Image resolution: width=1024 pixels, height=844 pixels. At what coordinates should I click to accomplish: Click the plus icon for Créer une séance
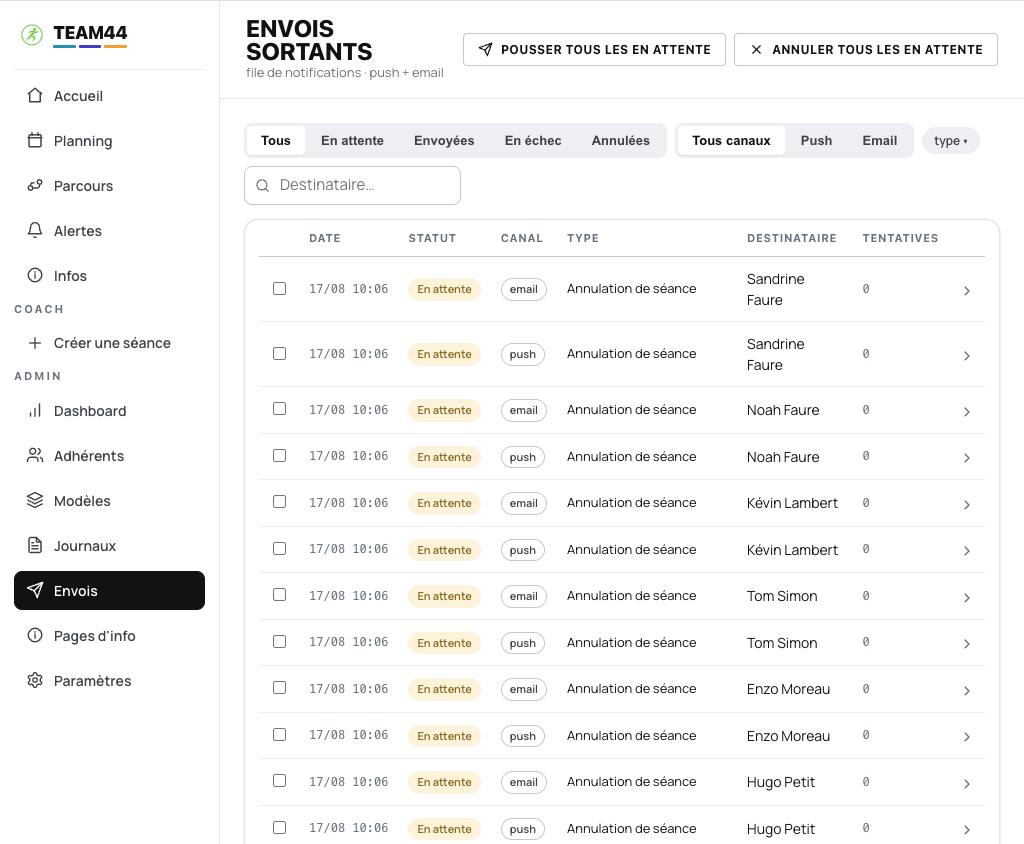tap(35, 343)
